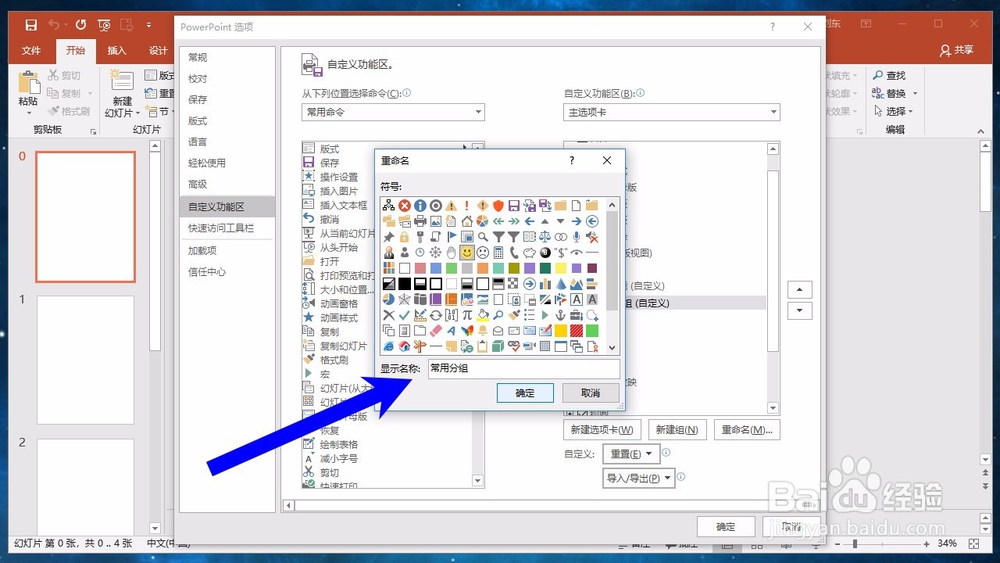Select the pink eraser symbol
This screenshot has width=1000, height=563.
pos(436,331)
